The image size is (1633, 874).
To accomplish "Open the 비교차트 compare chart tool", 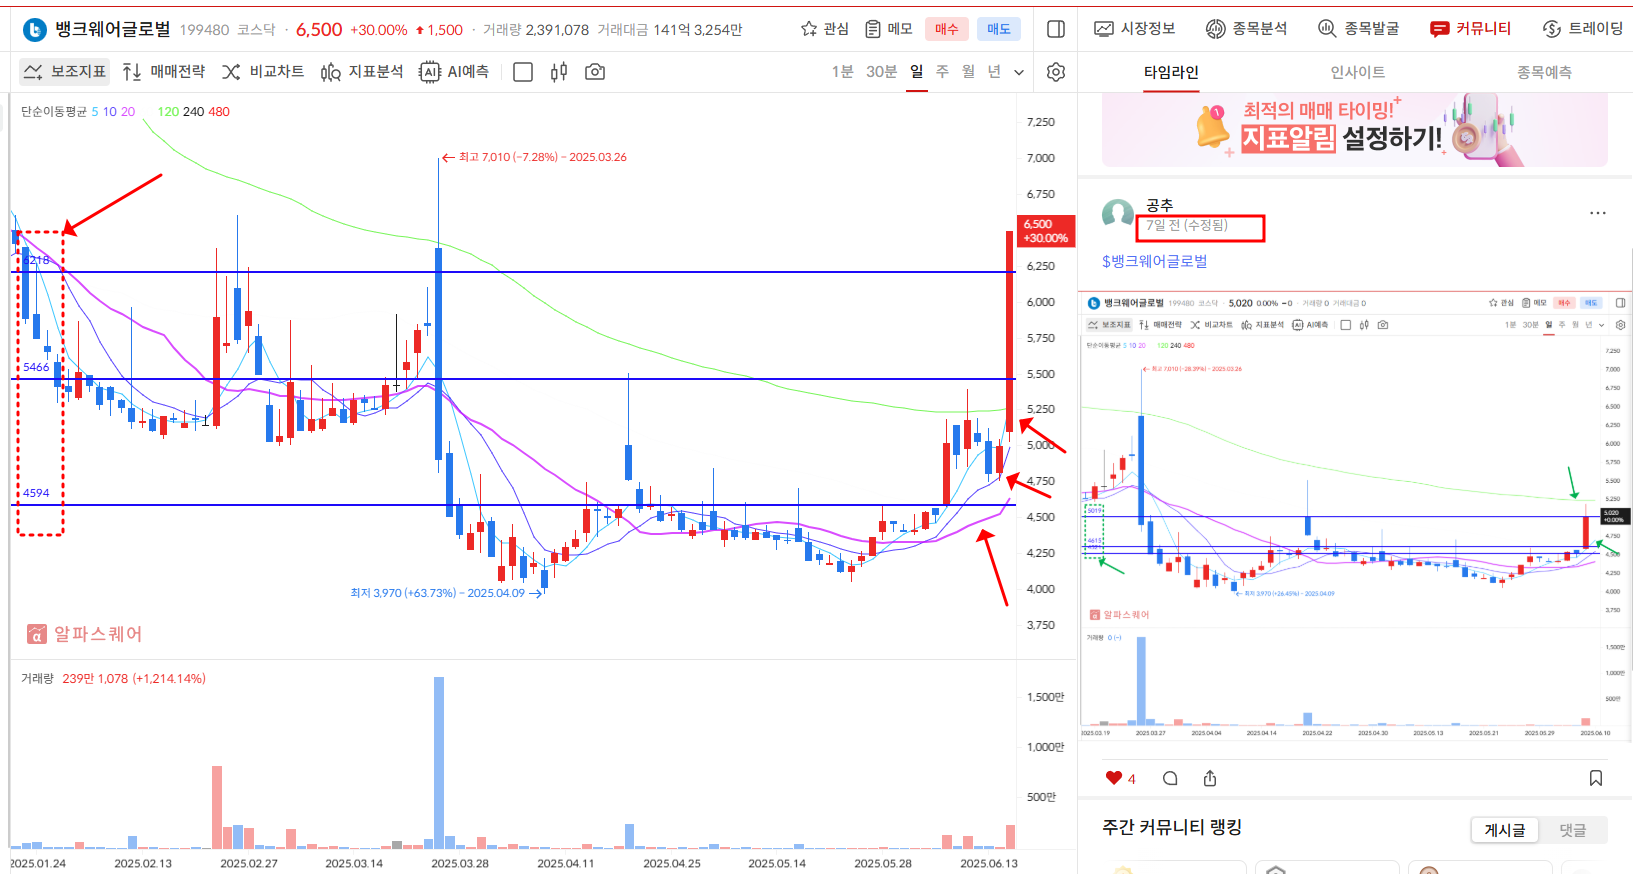I will coord(263,72).
